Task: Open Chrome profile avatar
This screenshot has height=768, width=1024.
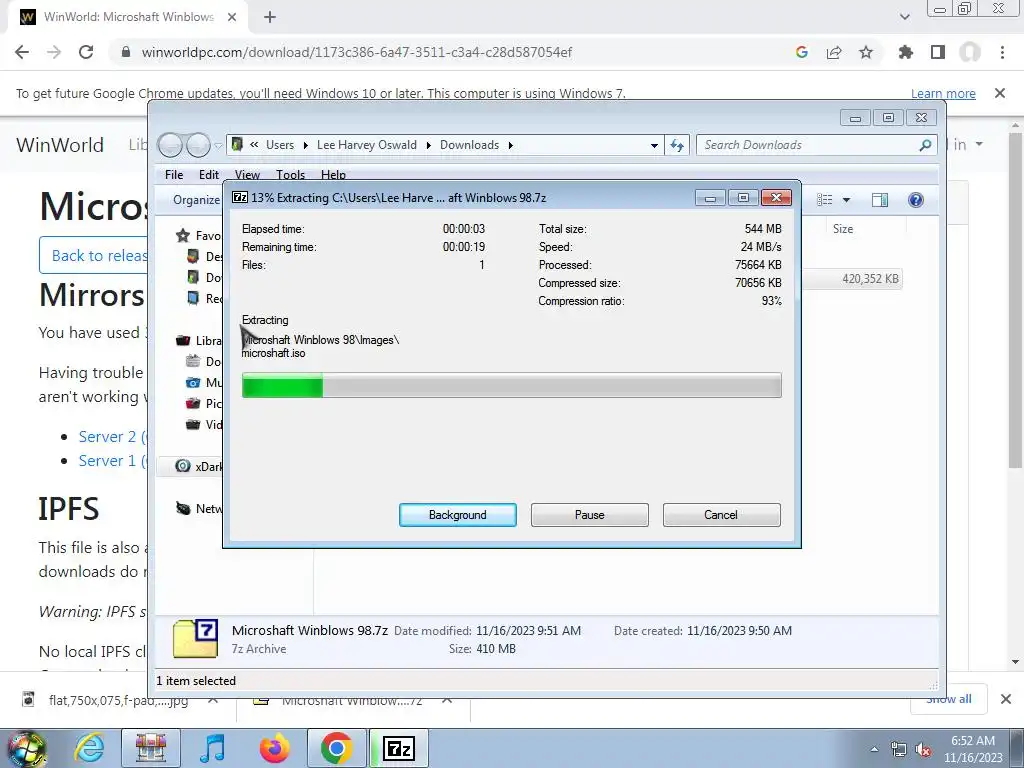Action: (x=970, y=52)
